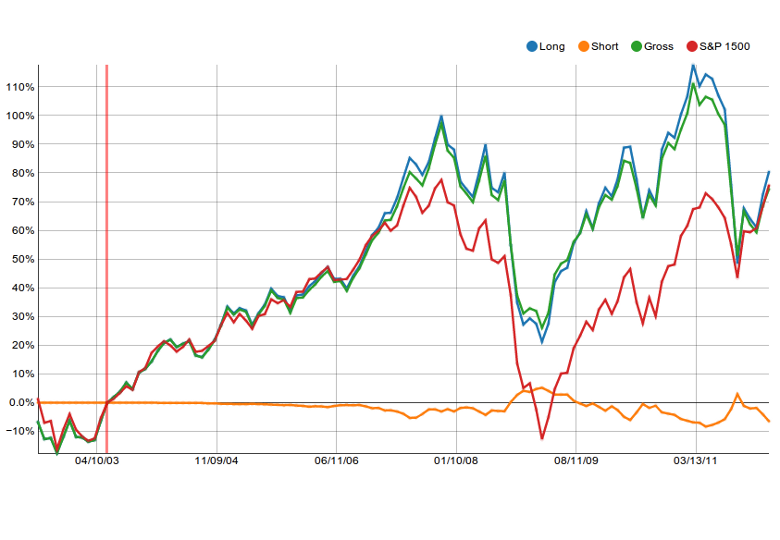The image size is (780, 540).
Task: Click the 110% y-axis label
Action: pyautogui.click(x=20, y=87)
